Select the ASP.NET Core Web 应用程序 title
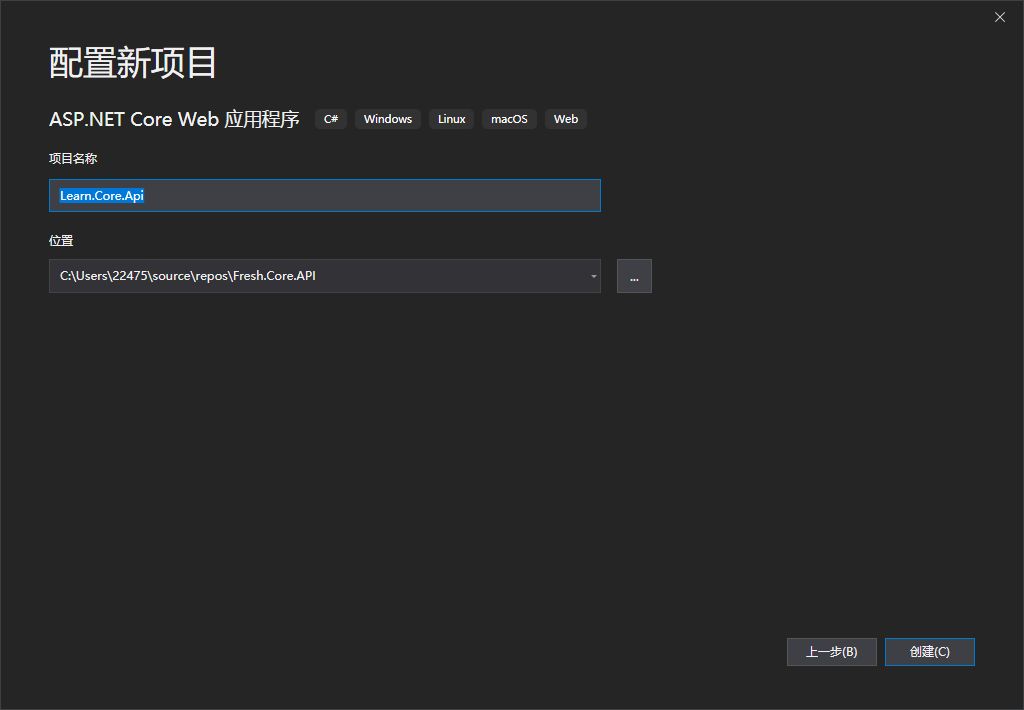 pyautogui.click(x=173, y=119)
